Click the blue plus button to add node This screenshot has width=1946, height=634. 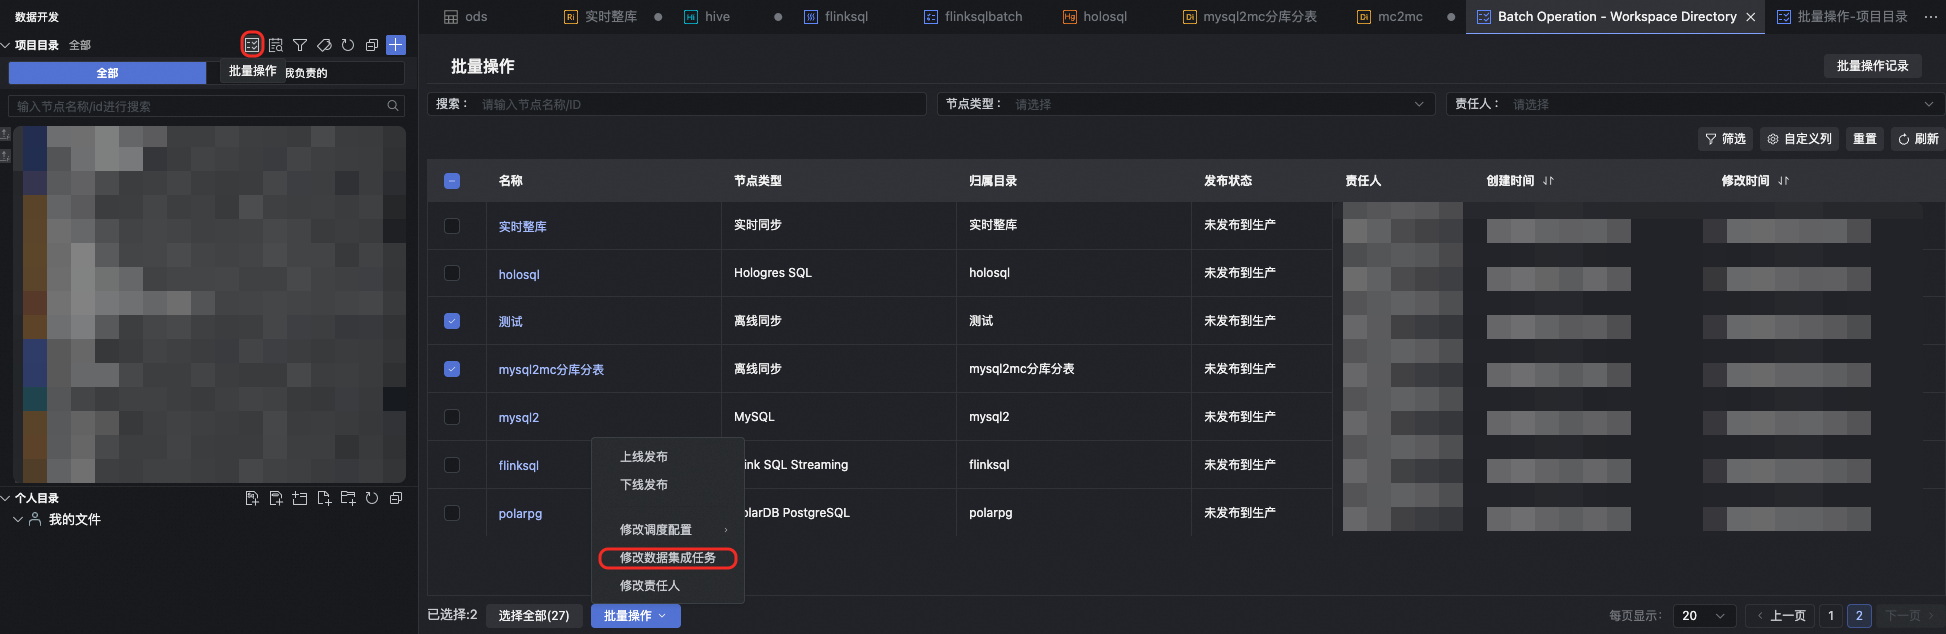pos(396,45)
